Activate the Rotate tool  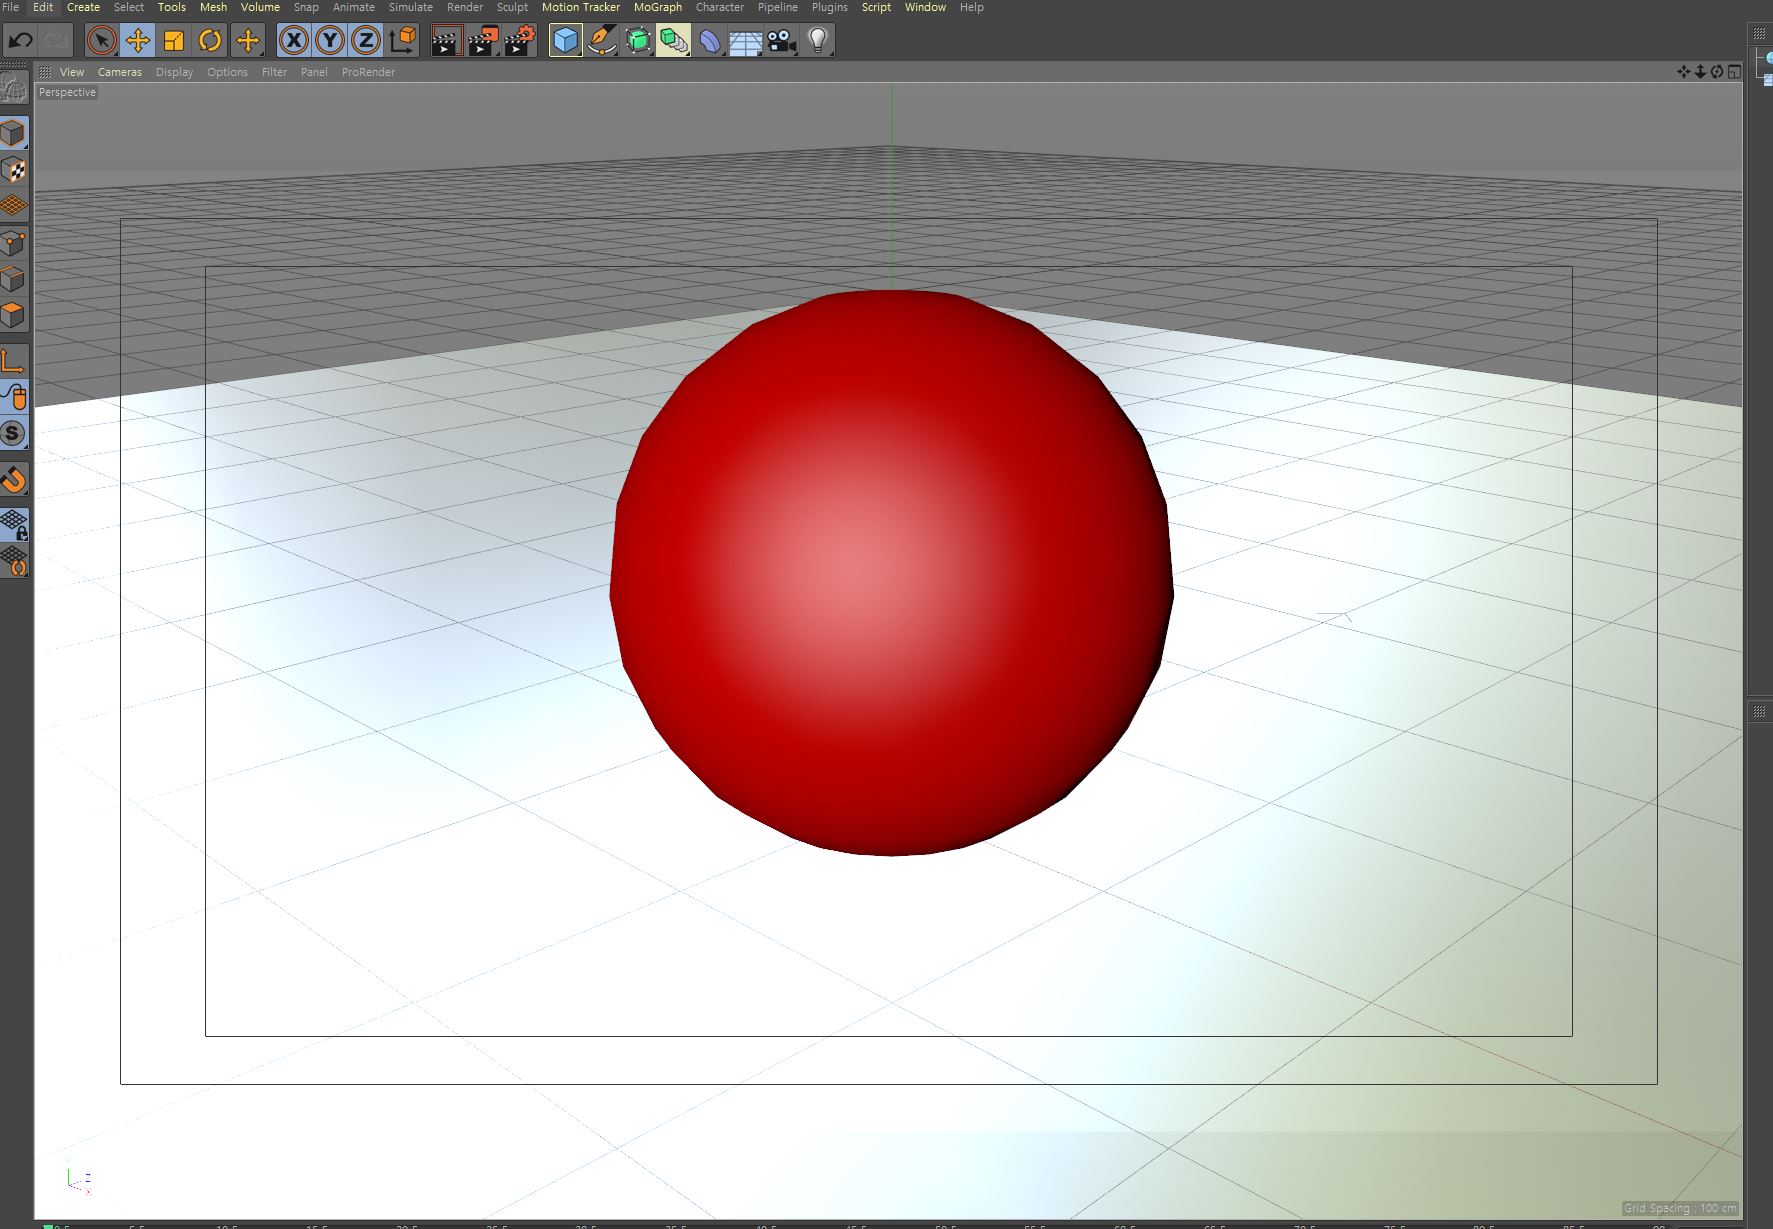pos(210,41)
